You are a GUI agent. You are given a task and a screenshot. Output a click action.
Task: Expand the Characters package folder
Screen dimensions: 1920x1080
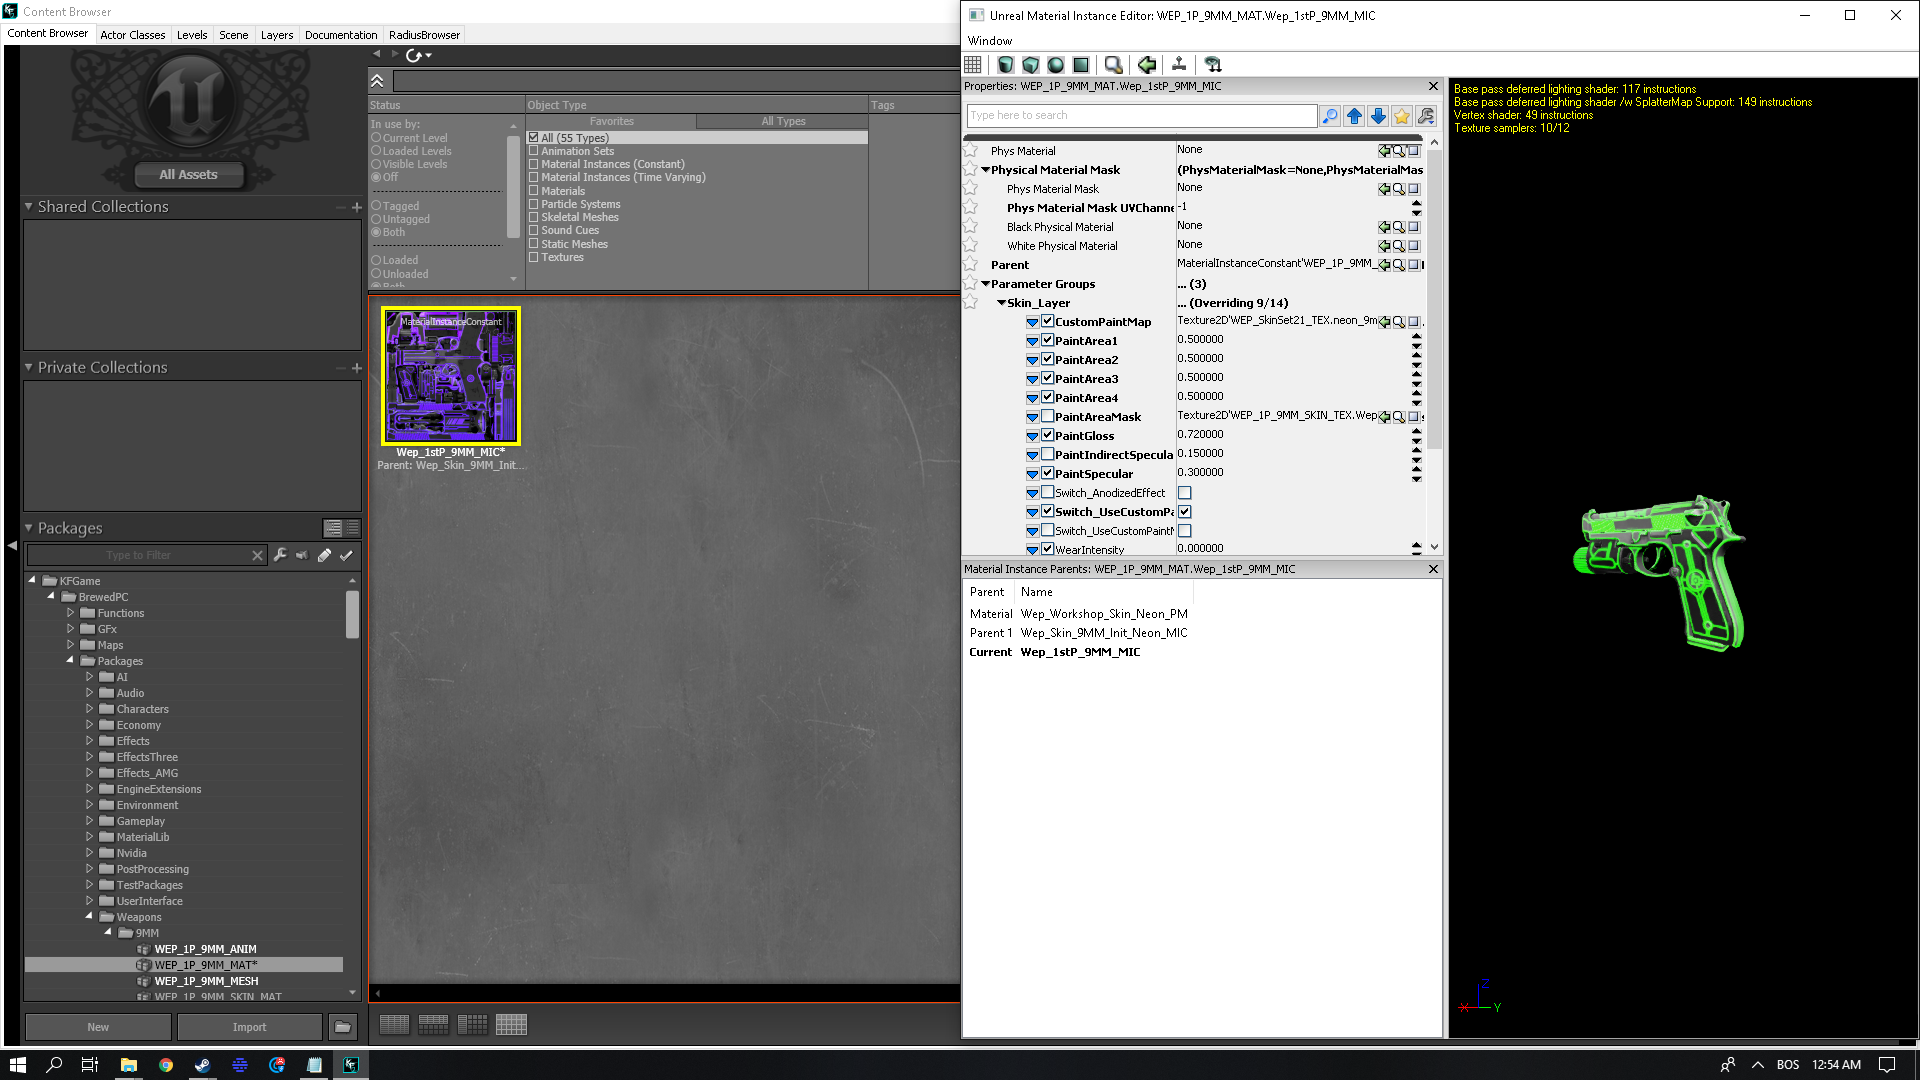89,709
